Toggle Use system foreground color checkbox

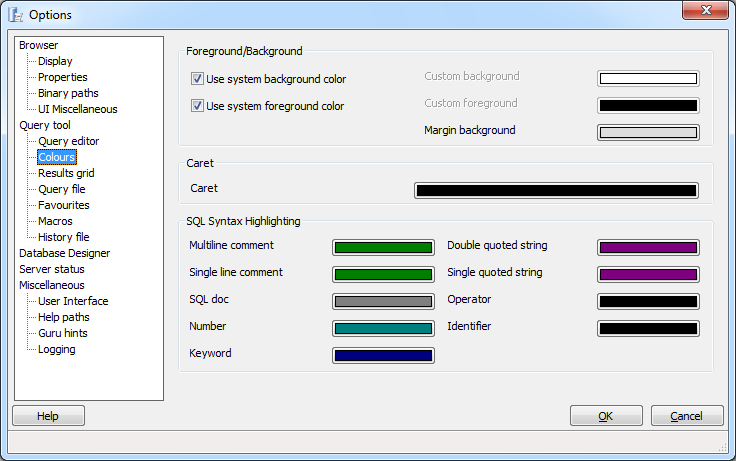(197, 106)
